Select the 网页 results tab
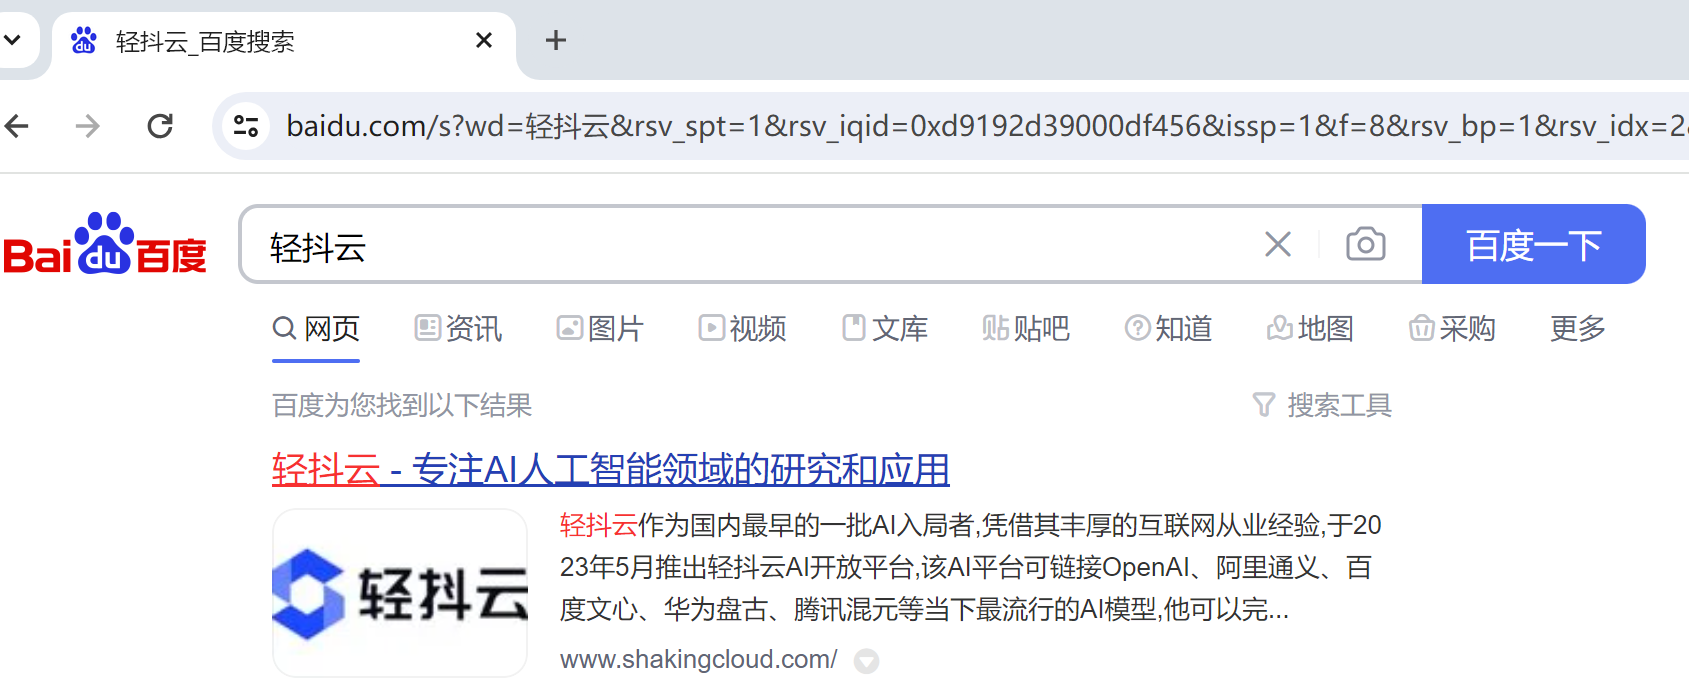Image resolution: width=1689 pixels, height=683 pixels. tap(316, 329)
